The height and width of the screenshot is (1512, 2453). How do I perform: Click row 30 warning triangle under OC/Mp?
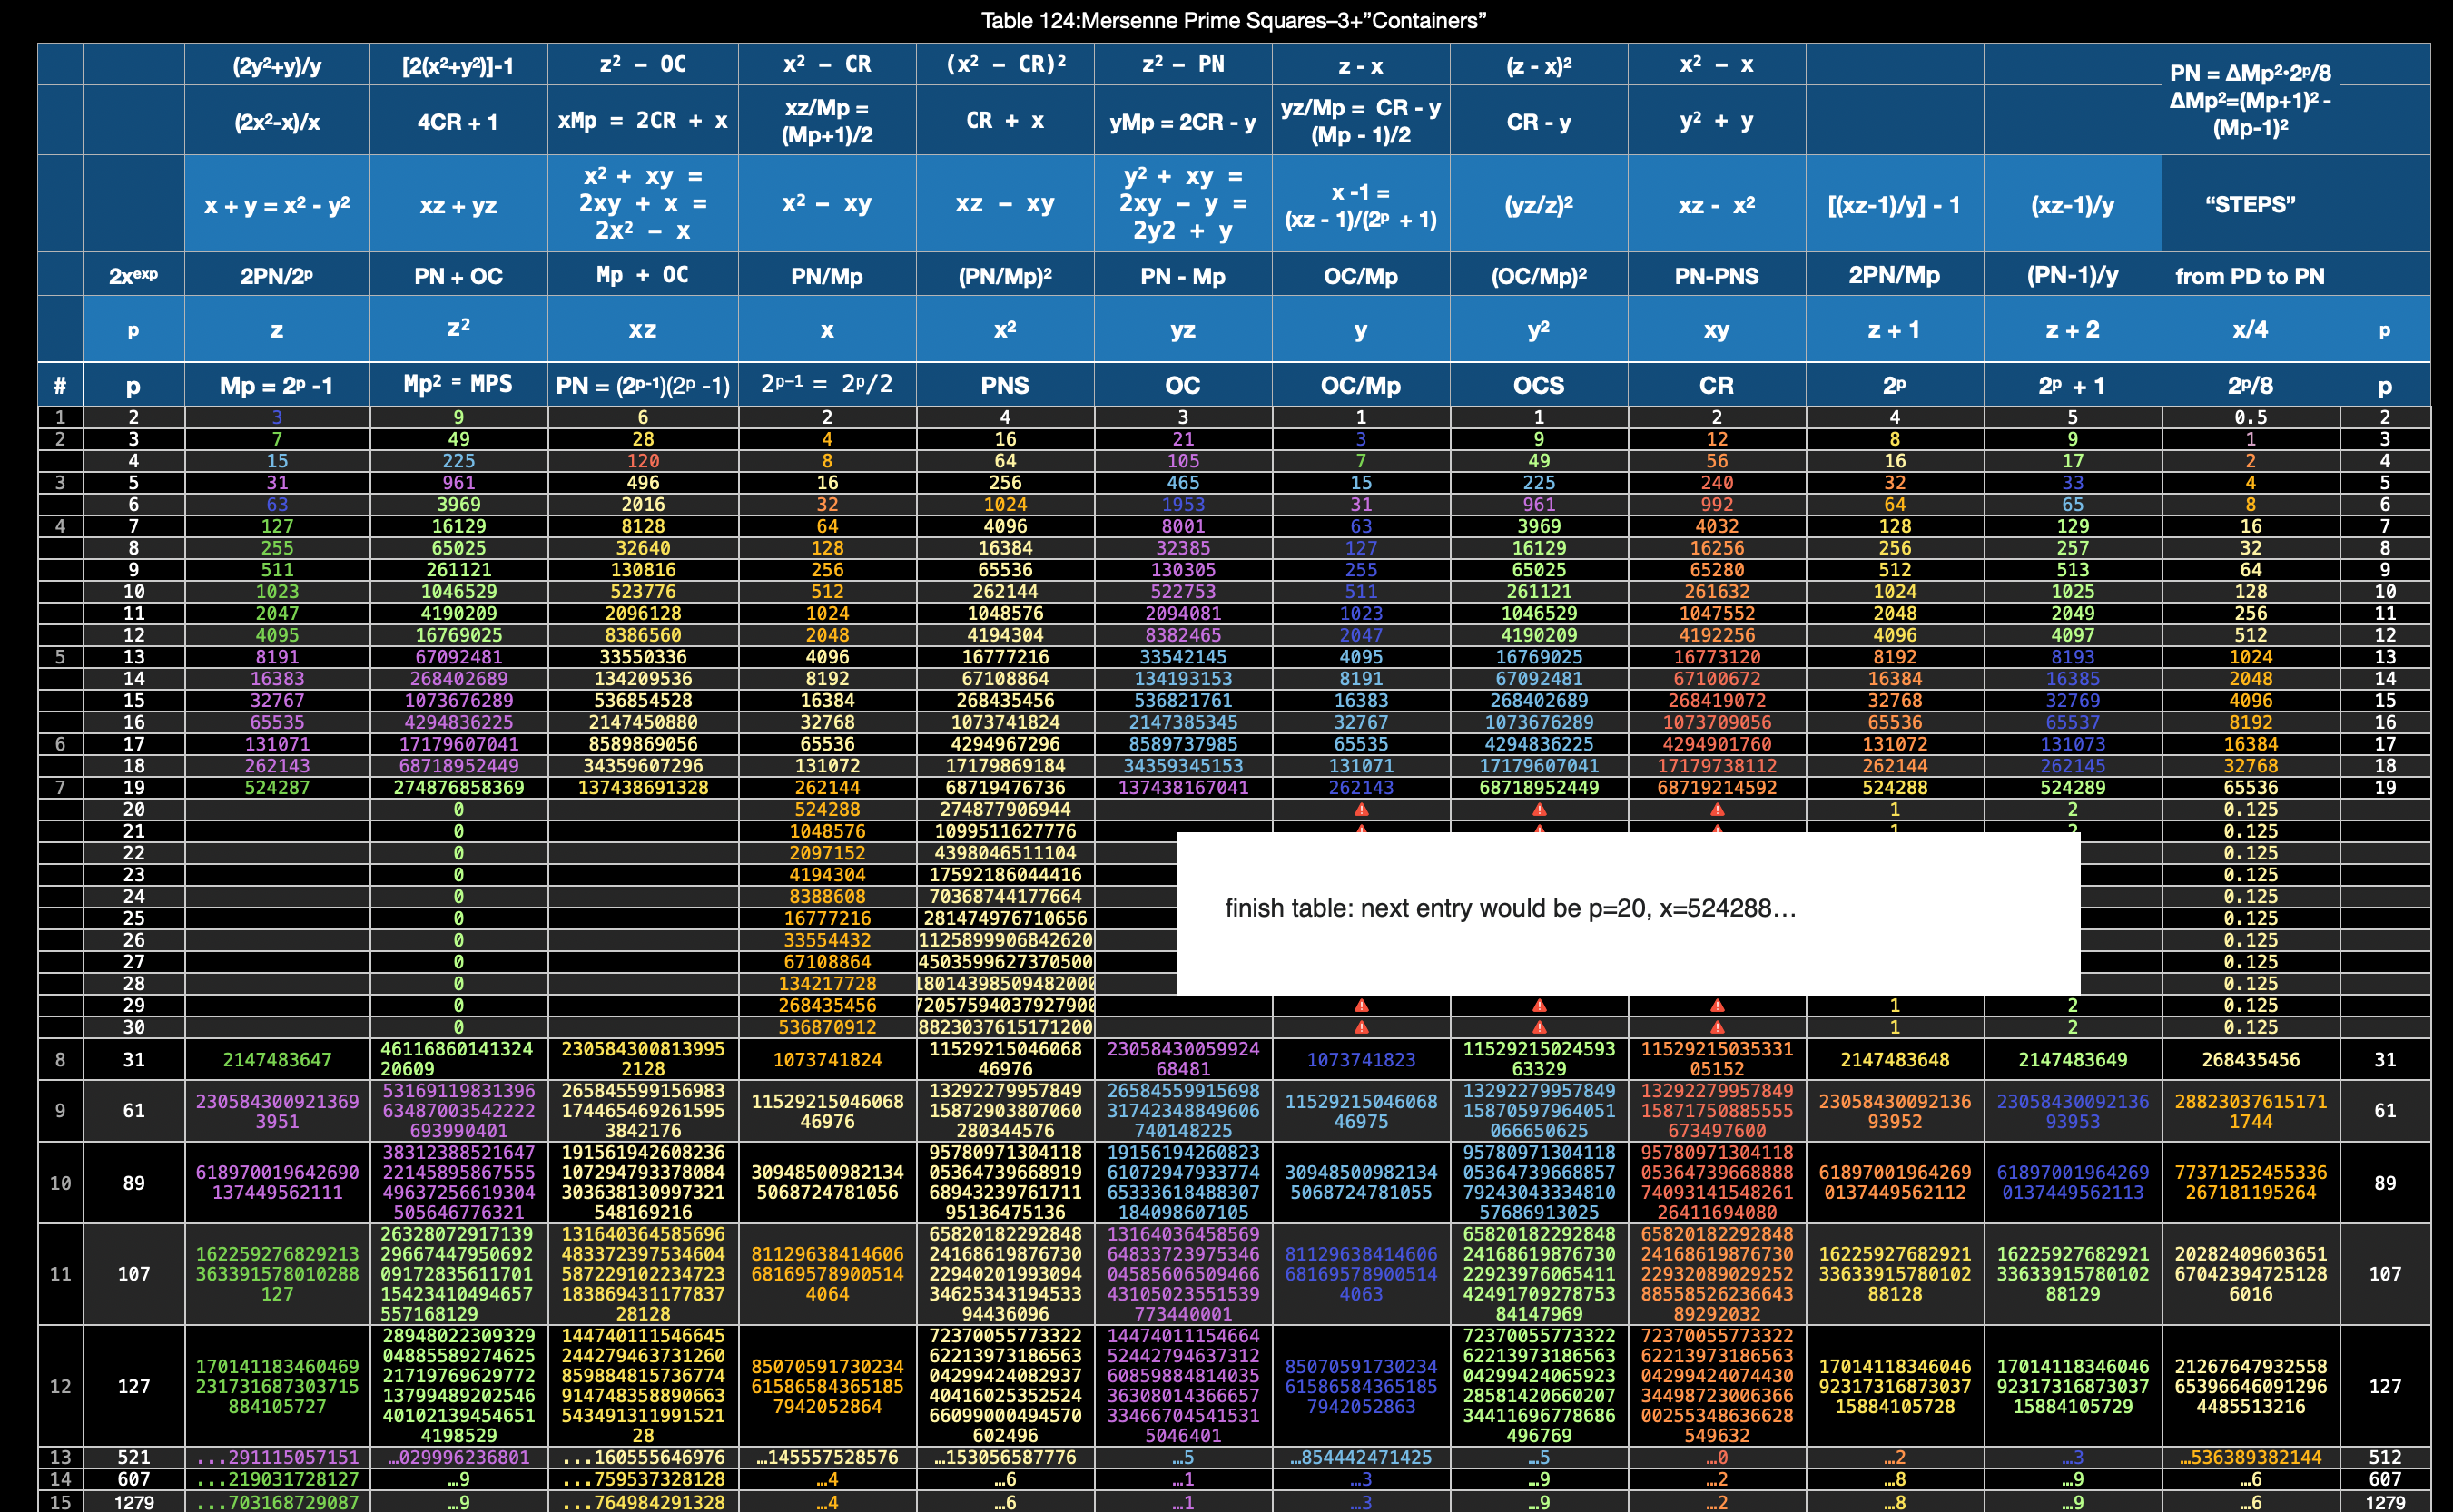click(x=1361, y=1027)
